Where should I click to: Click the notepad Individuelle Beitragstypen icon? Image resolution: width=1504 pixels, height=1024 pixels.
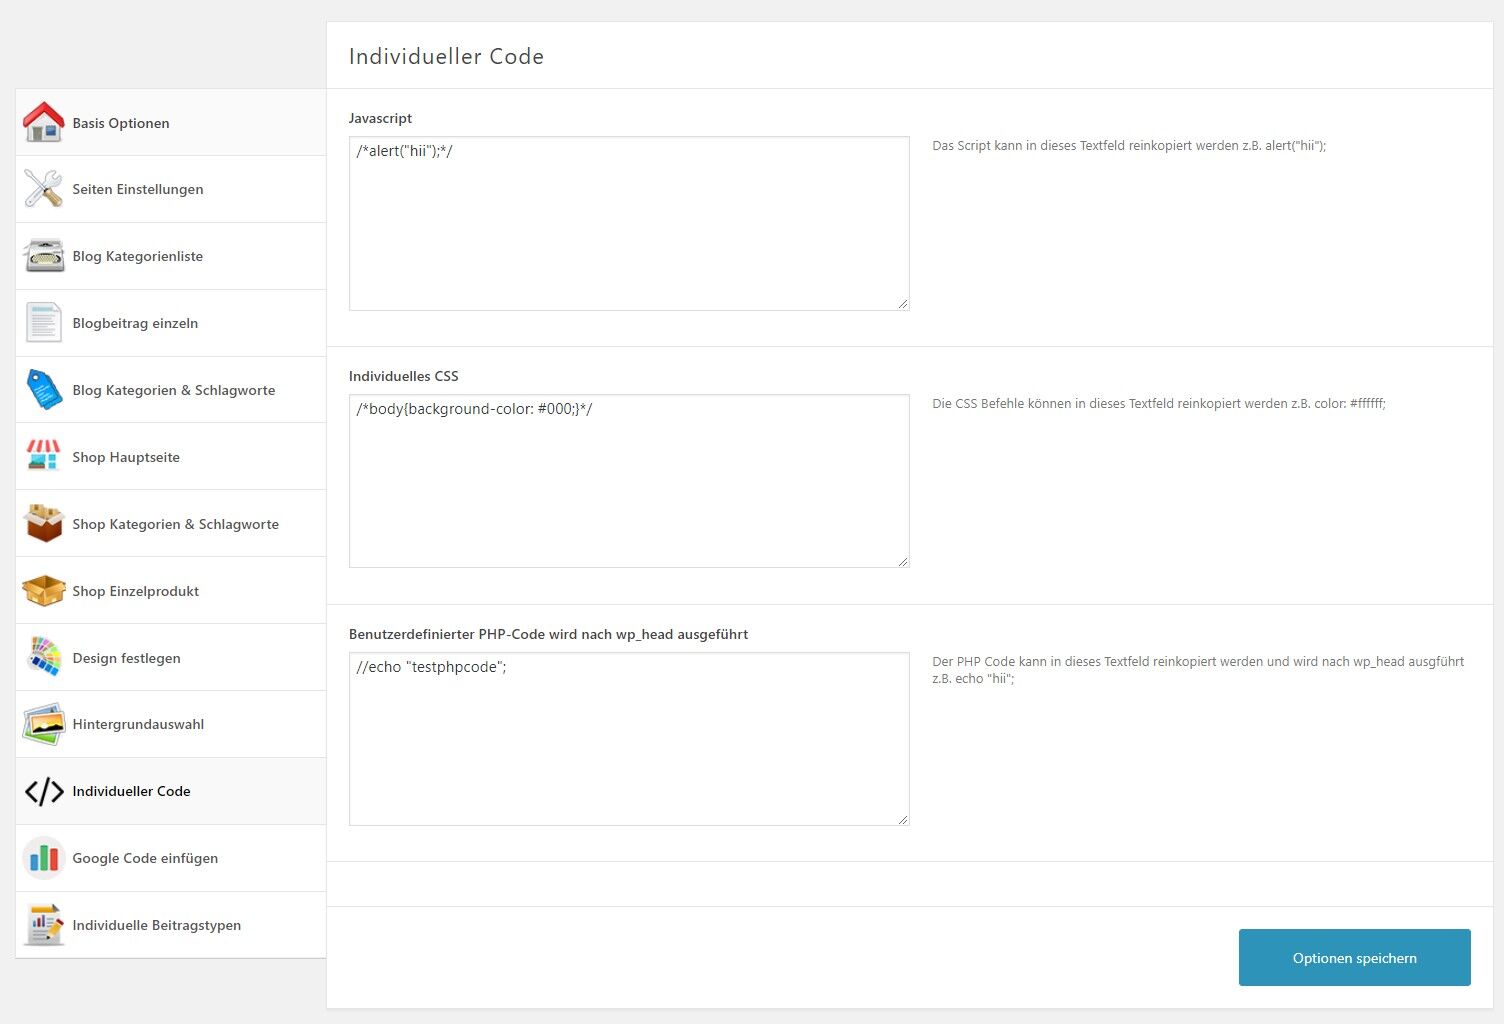[x=44, y=925]
